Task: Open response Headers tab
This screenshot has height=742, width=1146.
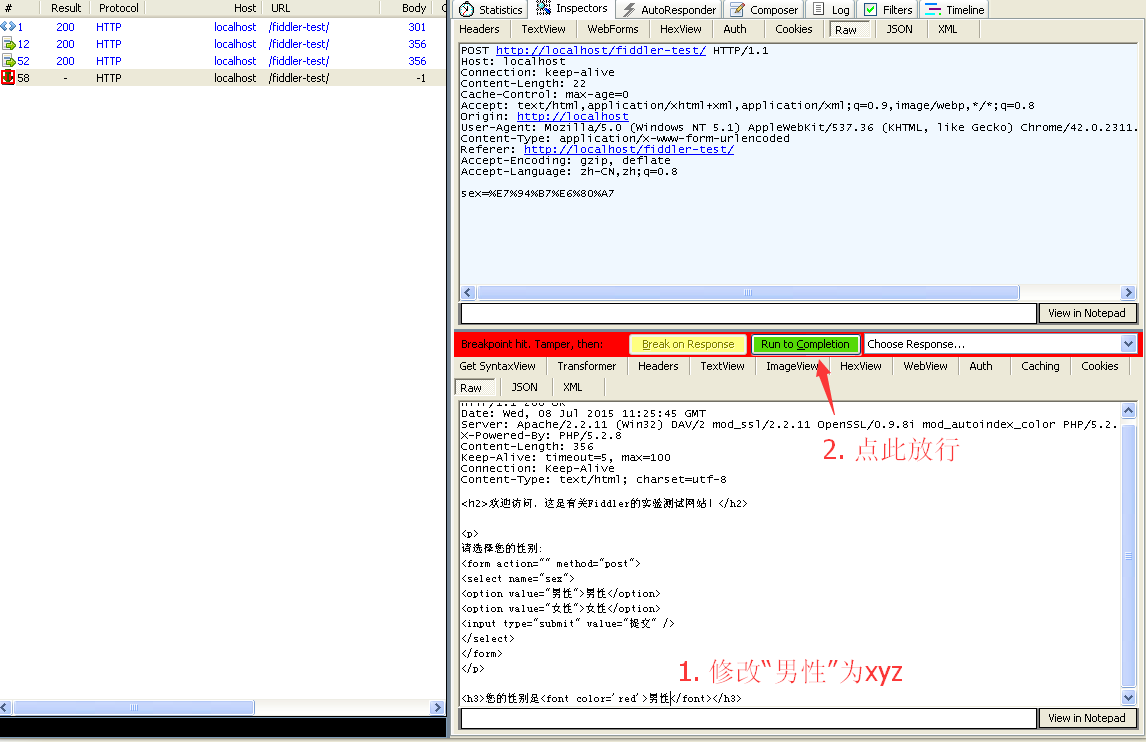Action: tap(658, 366)
